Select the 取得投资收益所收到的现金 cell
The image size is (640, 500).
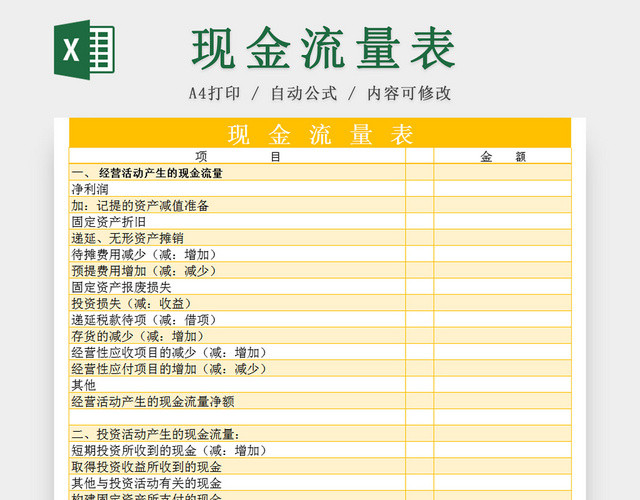(237, 466)
